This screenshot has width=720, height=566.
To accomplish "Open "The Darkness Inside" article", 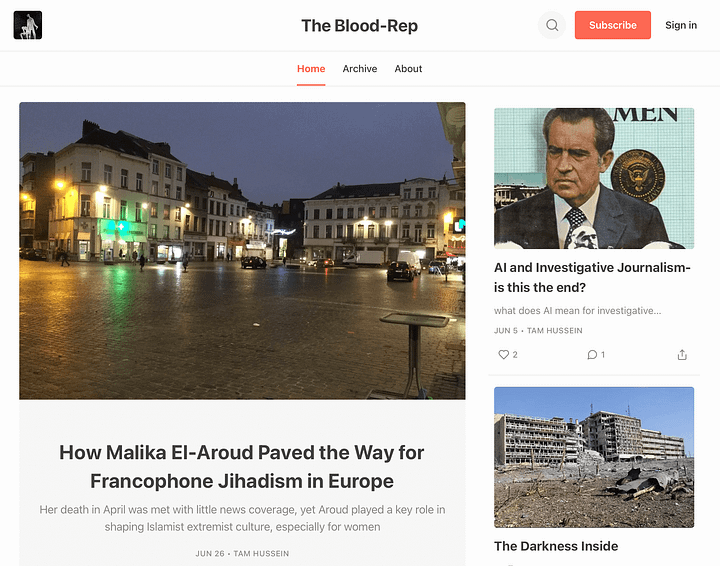I will (556, 546).
